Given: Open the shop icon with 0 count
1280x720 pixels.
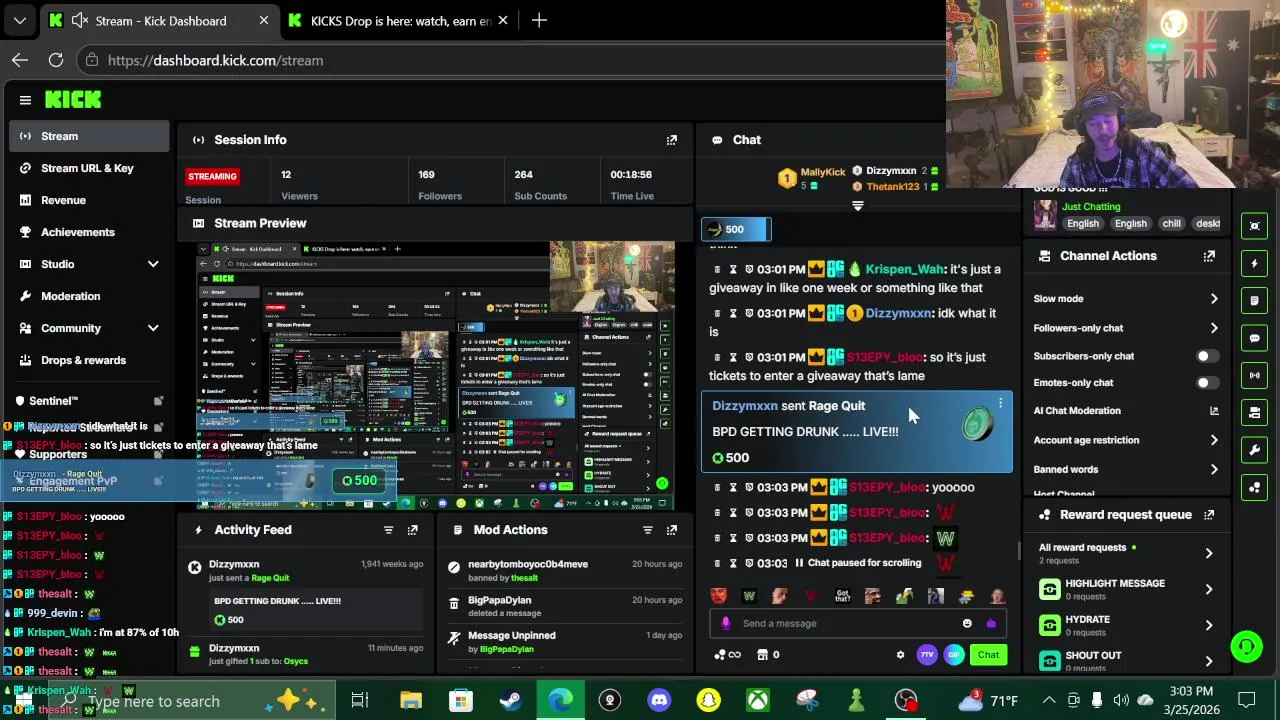Looking at the screenshot, I should click(x=769, y=655).
